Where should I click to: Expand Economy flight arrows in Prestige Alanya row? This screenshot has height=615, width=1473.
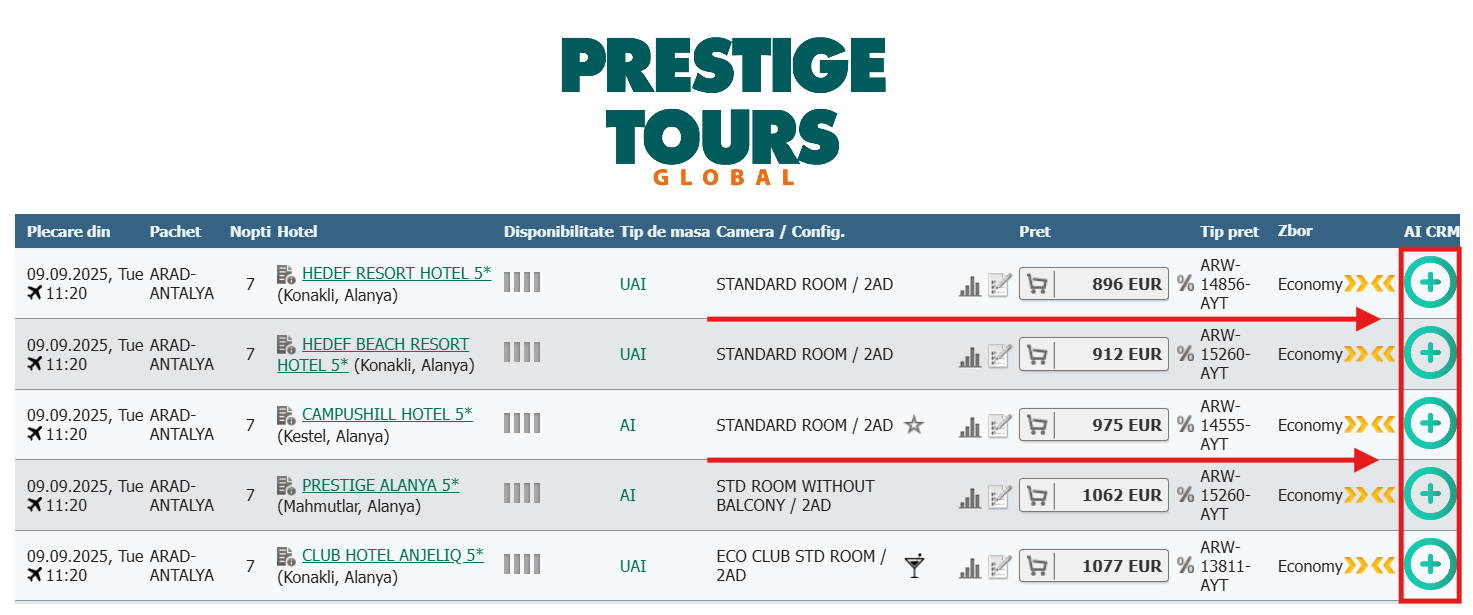click(x=1369, y=495)
